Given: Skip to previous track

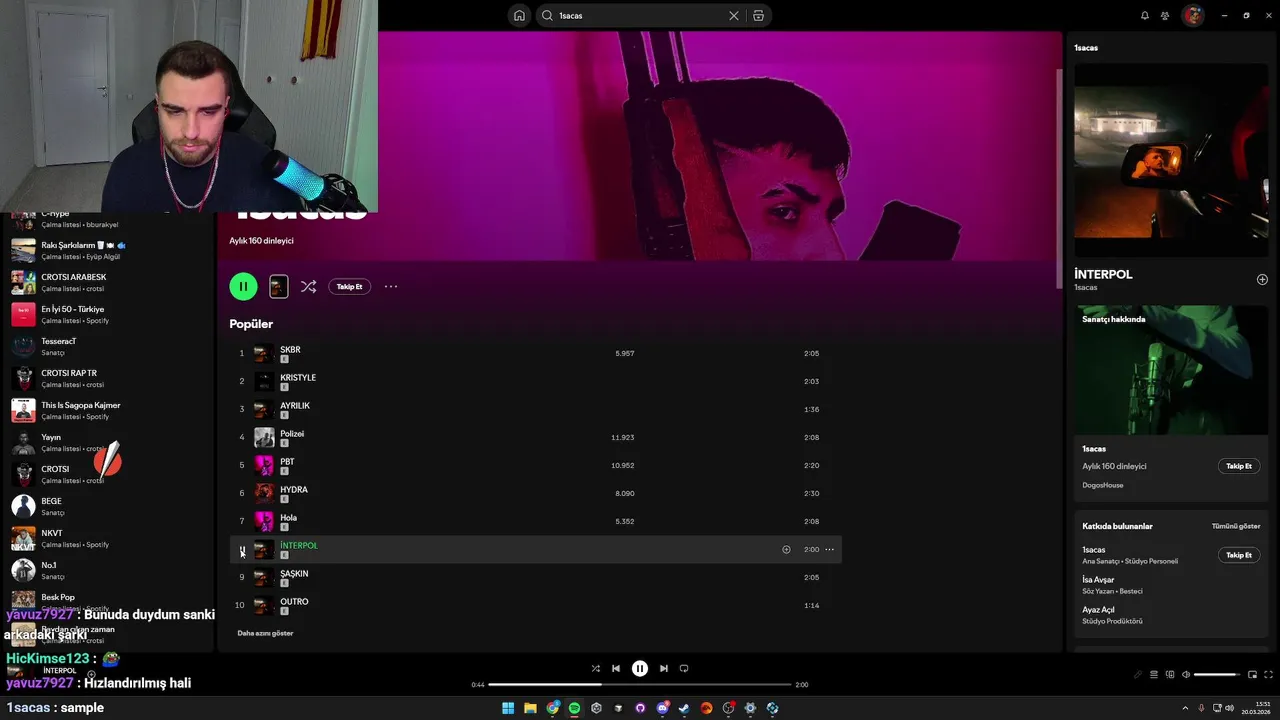Looking at the screenshot, I should coord(616,668).
